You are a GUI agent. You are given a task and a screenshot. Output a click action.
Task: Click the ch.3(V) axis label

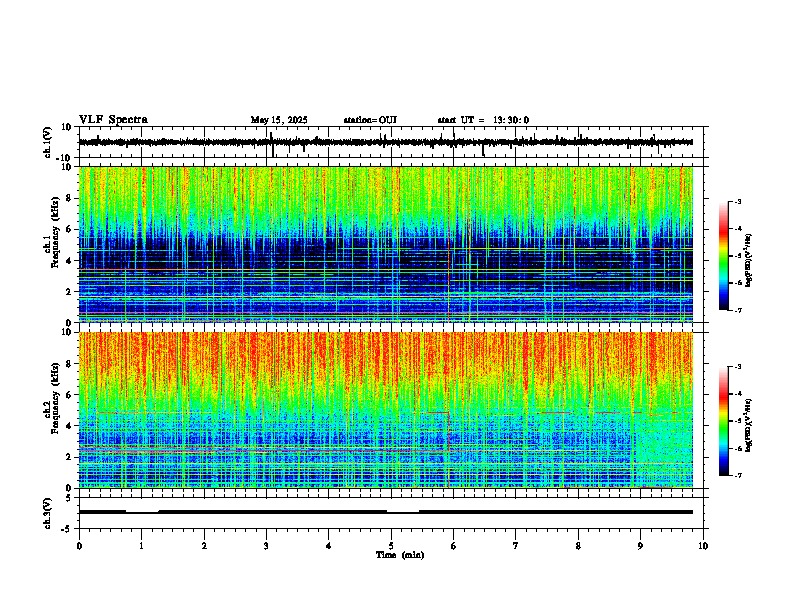(x=48, y=513)
